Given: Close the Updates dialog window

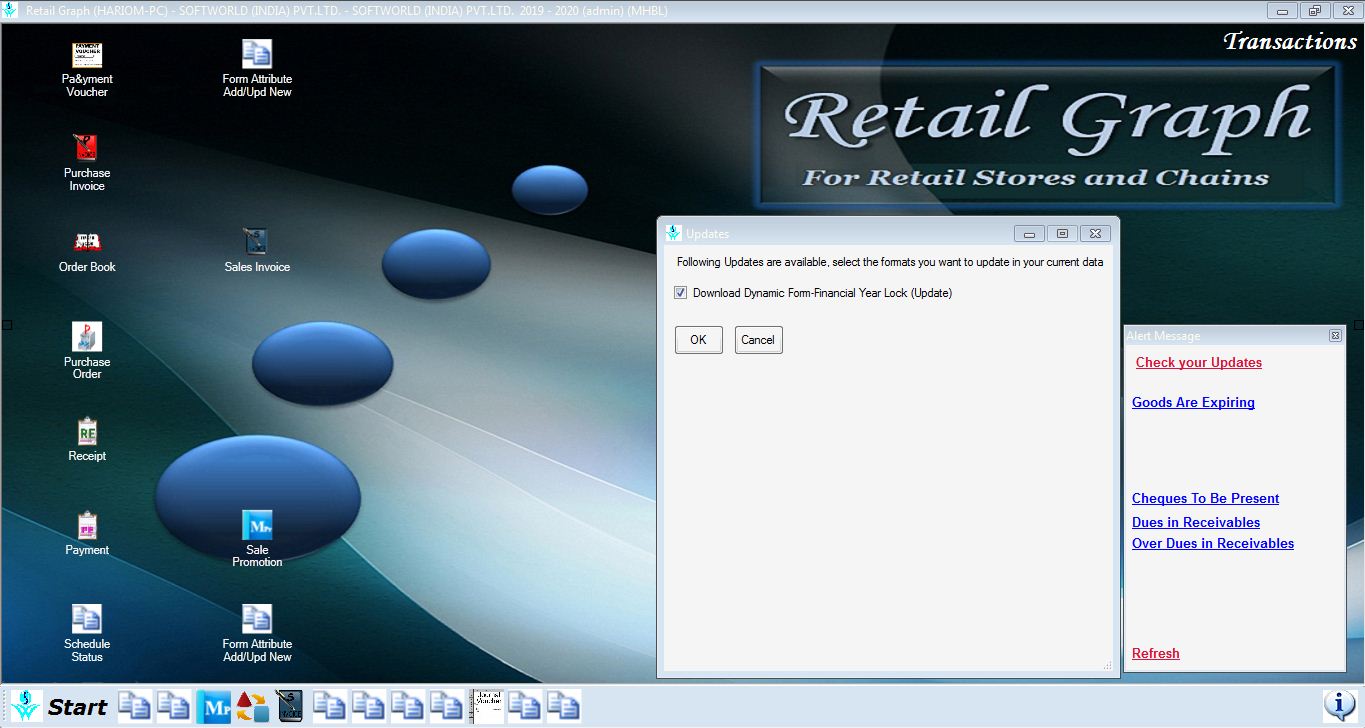Looking at the screenshot, I should (x=1095, y=233).
